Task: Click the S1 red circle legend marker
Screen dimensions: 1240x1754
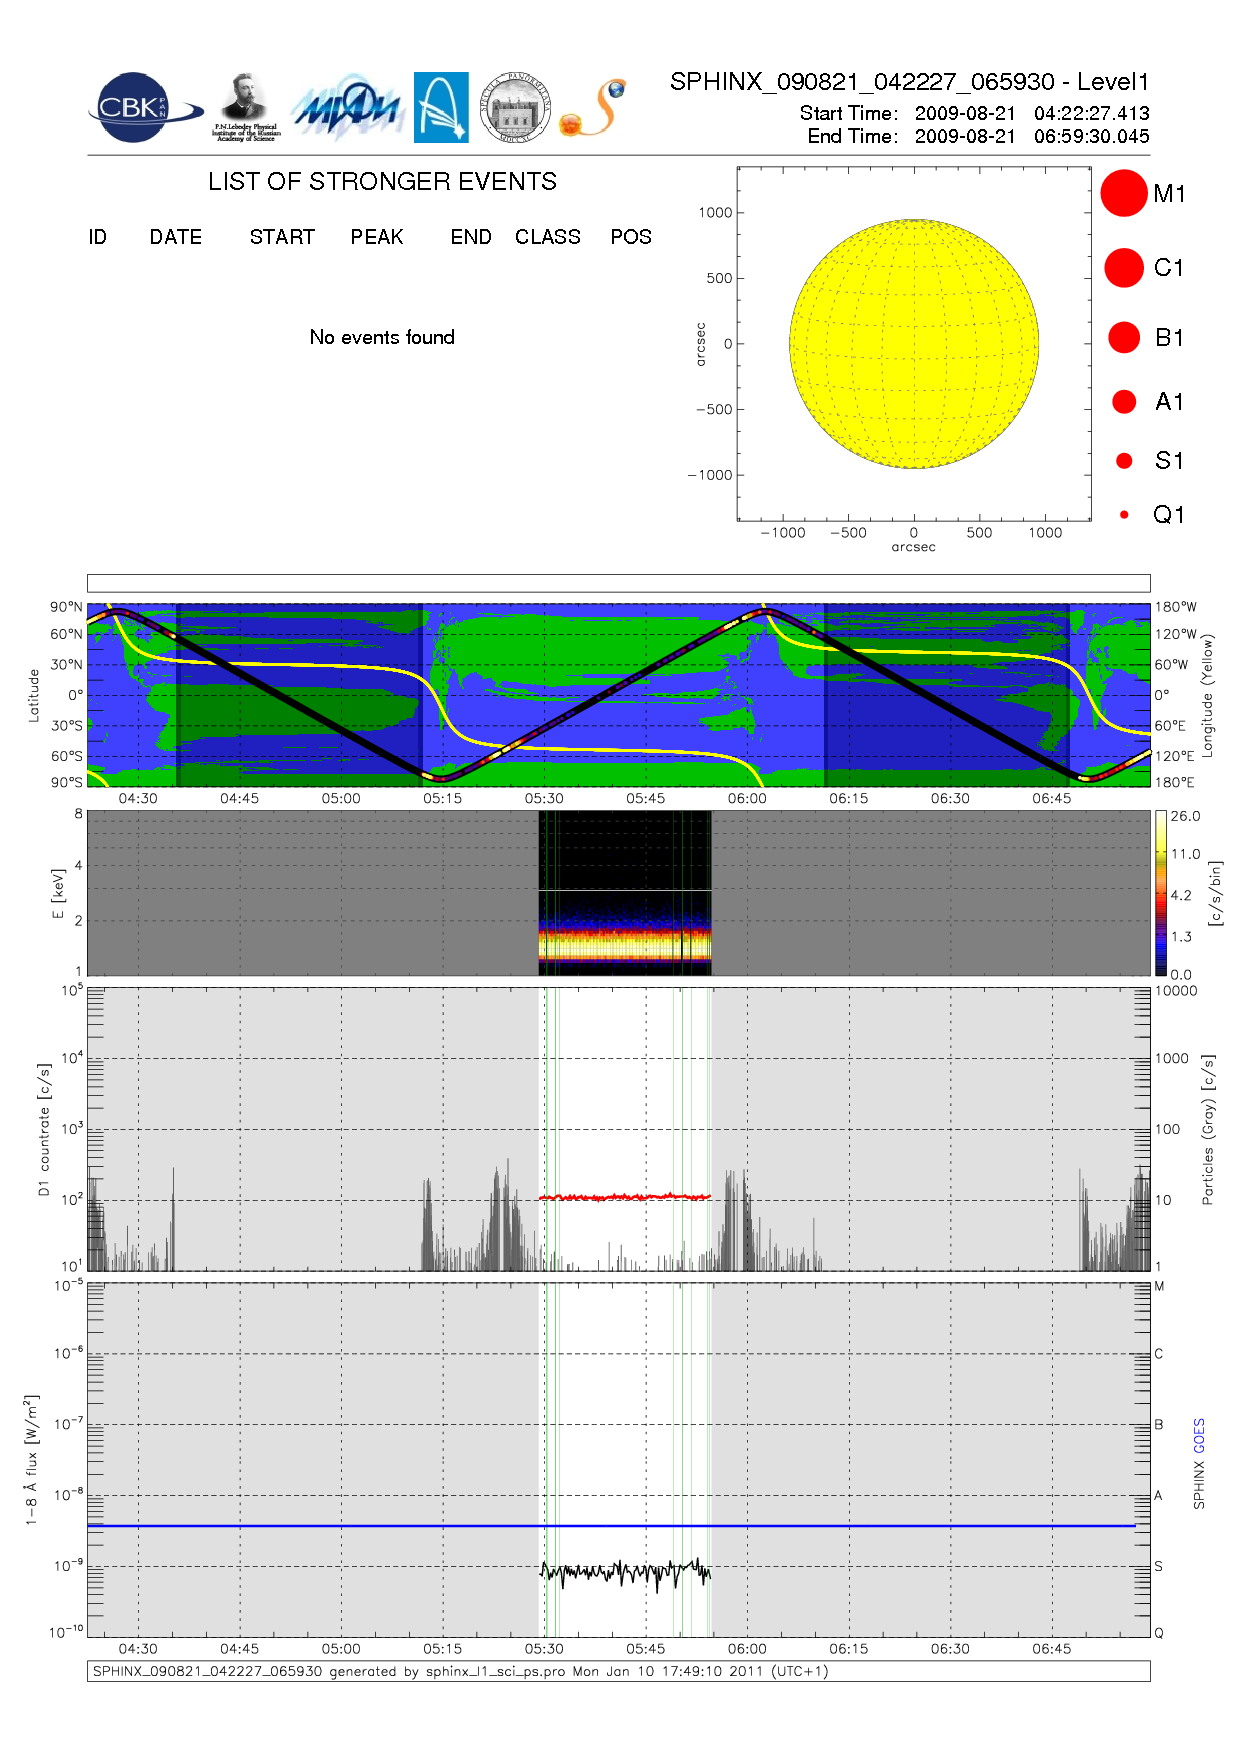Action: click(x=1124, y=461)
